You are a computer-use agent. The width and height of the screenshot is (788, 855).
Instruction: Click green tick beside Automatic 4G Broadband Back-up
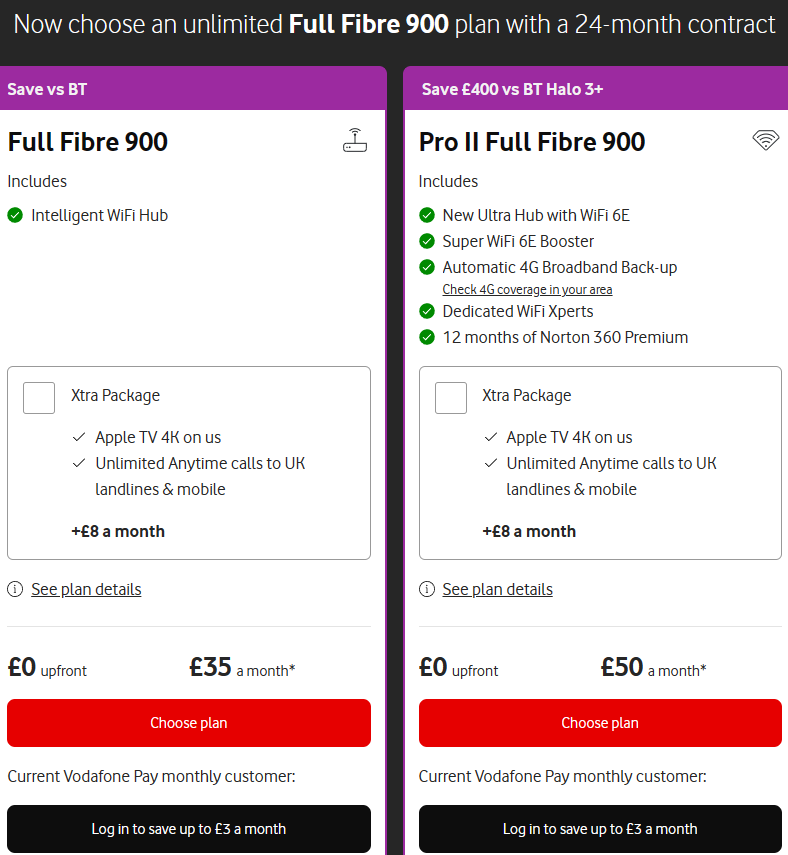[427, 267]
